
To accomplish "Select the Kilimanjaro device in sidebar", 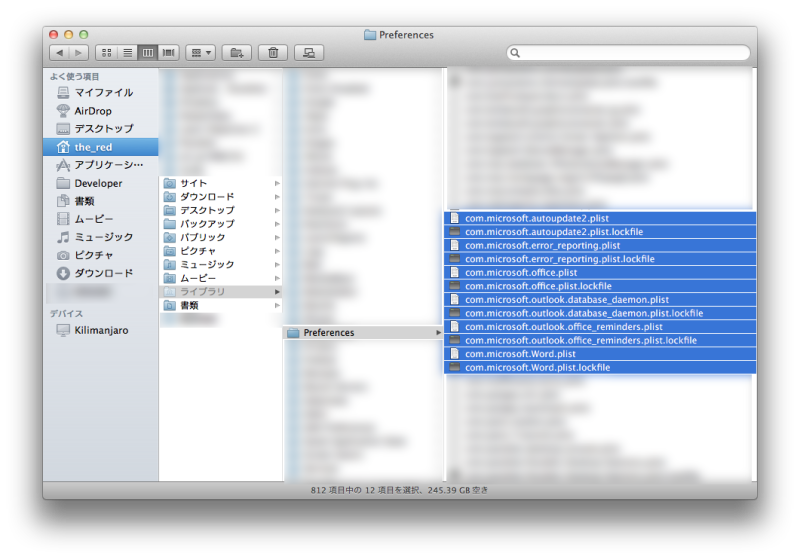I will pos(101,330).
